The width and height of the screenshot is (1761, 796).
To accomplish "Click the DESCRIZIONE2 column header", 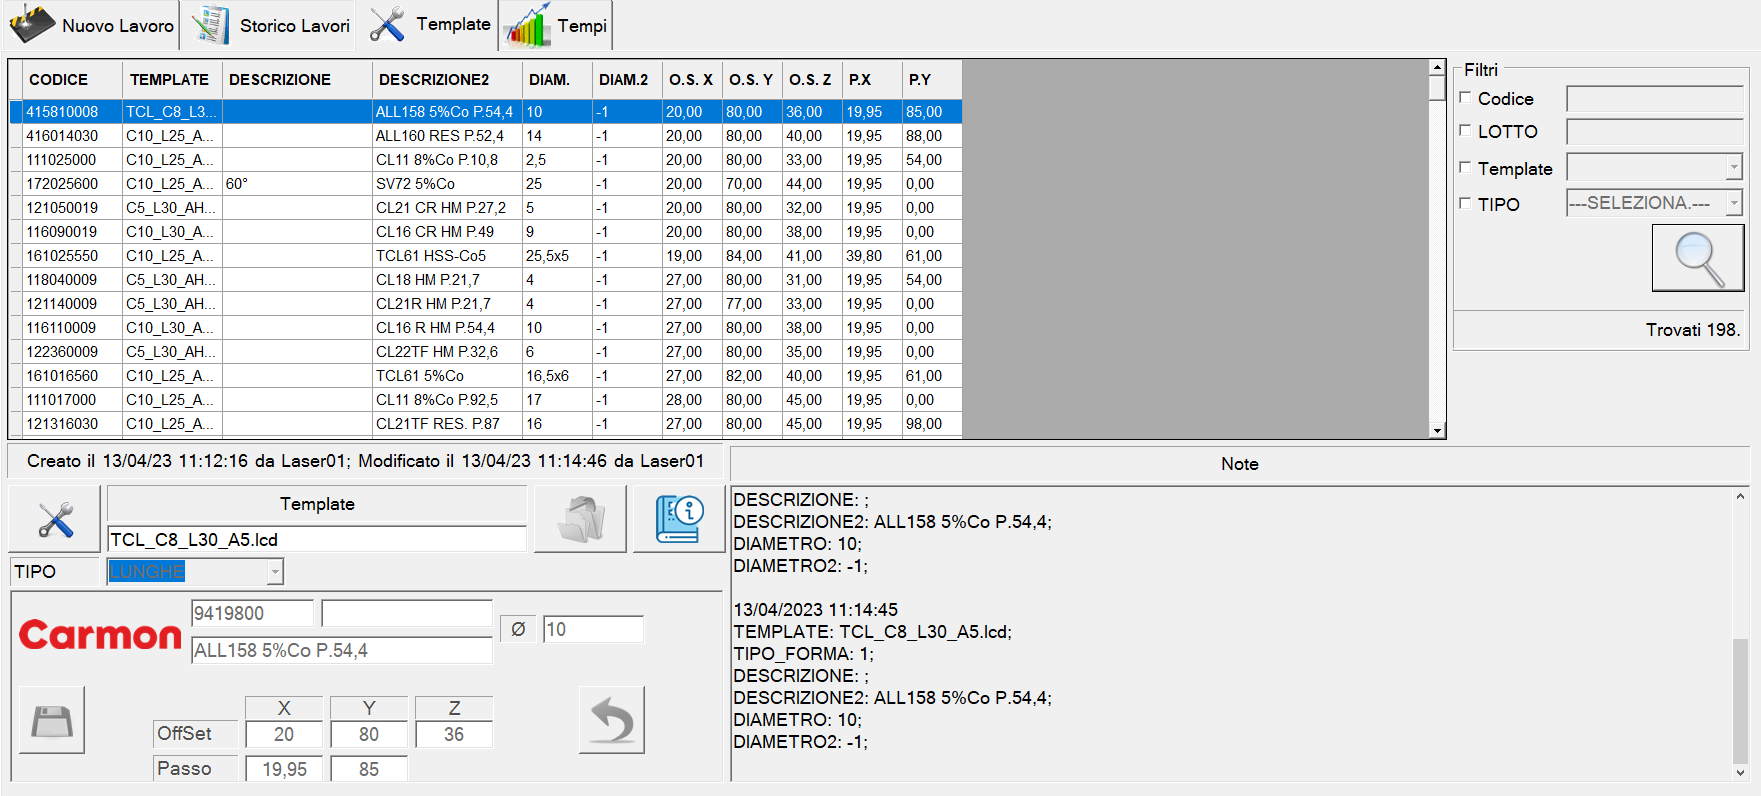I will pos(434,80).
